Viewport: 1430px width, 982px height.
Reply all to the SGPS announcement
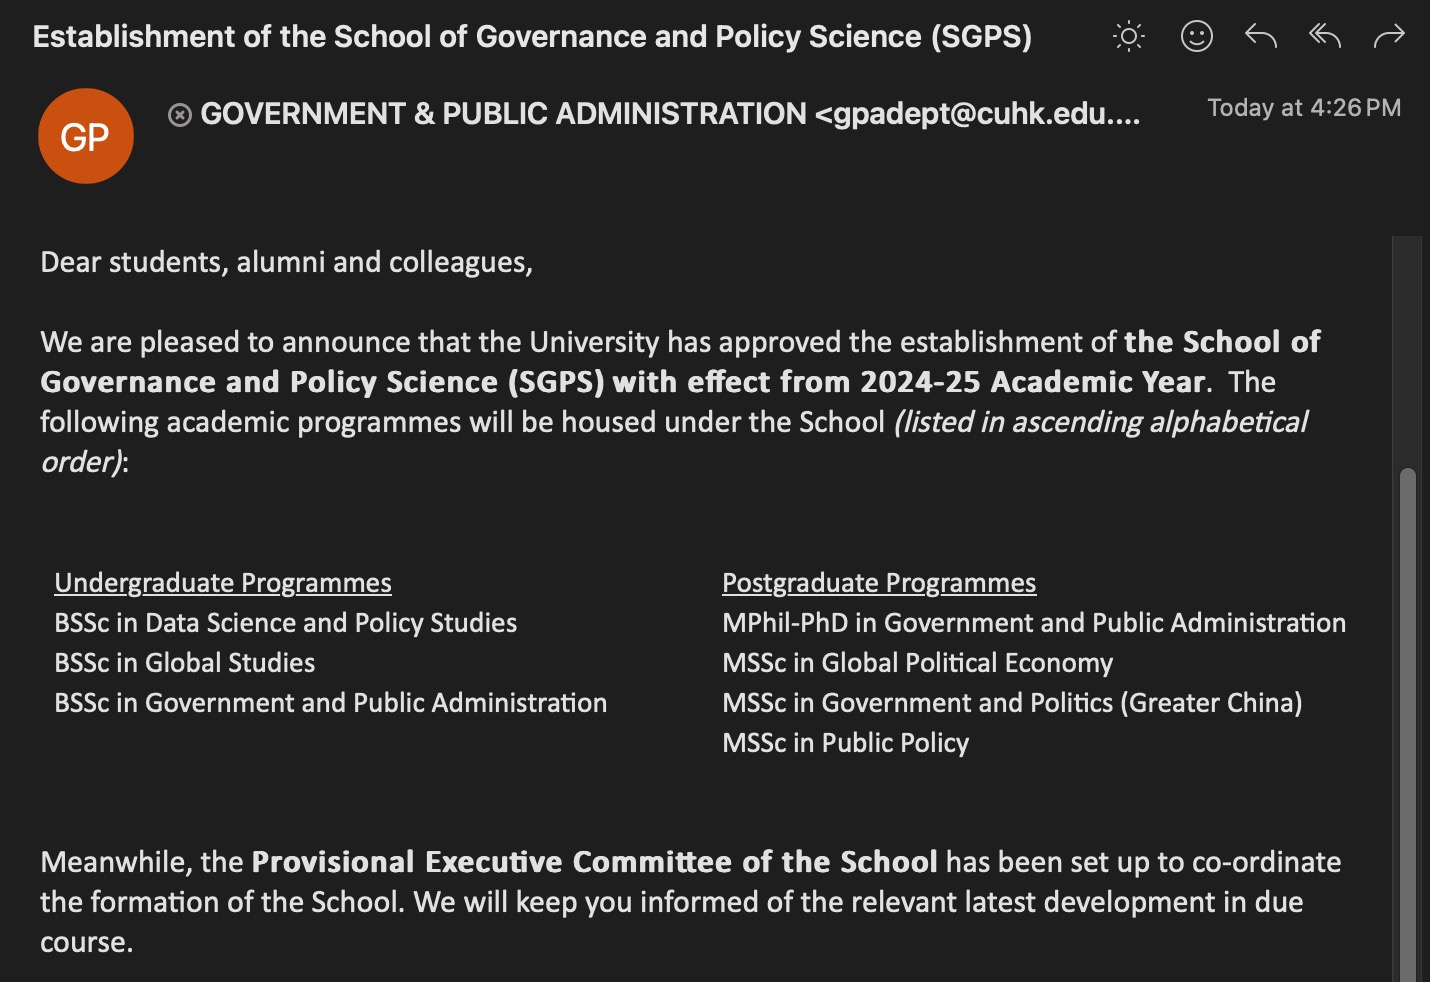(x=1324, y=37)
